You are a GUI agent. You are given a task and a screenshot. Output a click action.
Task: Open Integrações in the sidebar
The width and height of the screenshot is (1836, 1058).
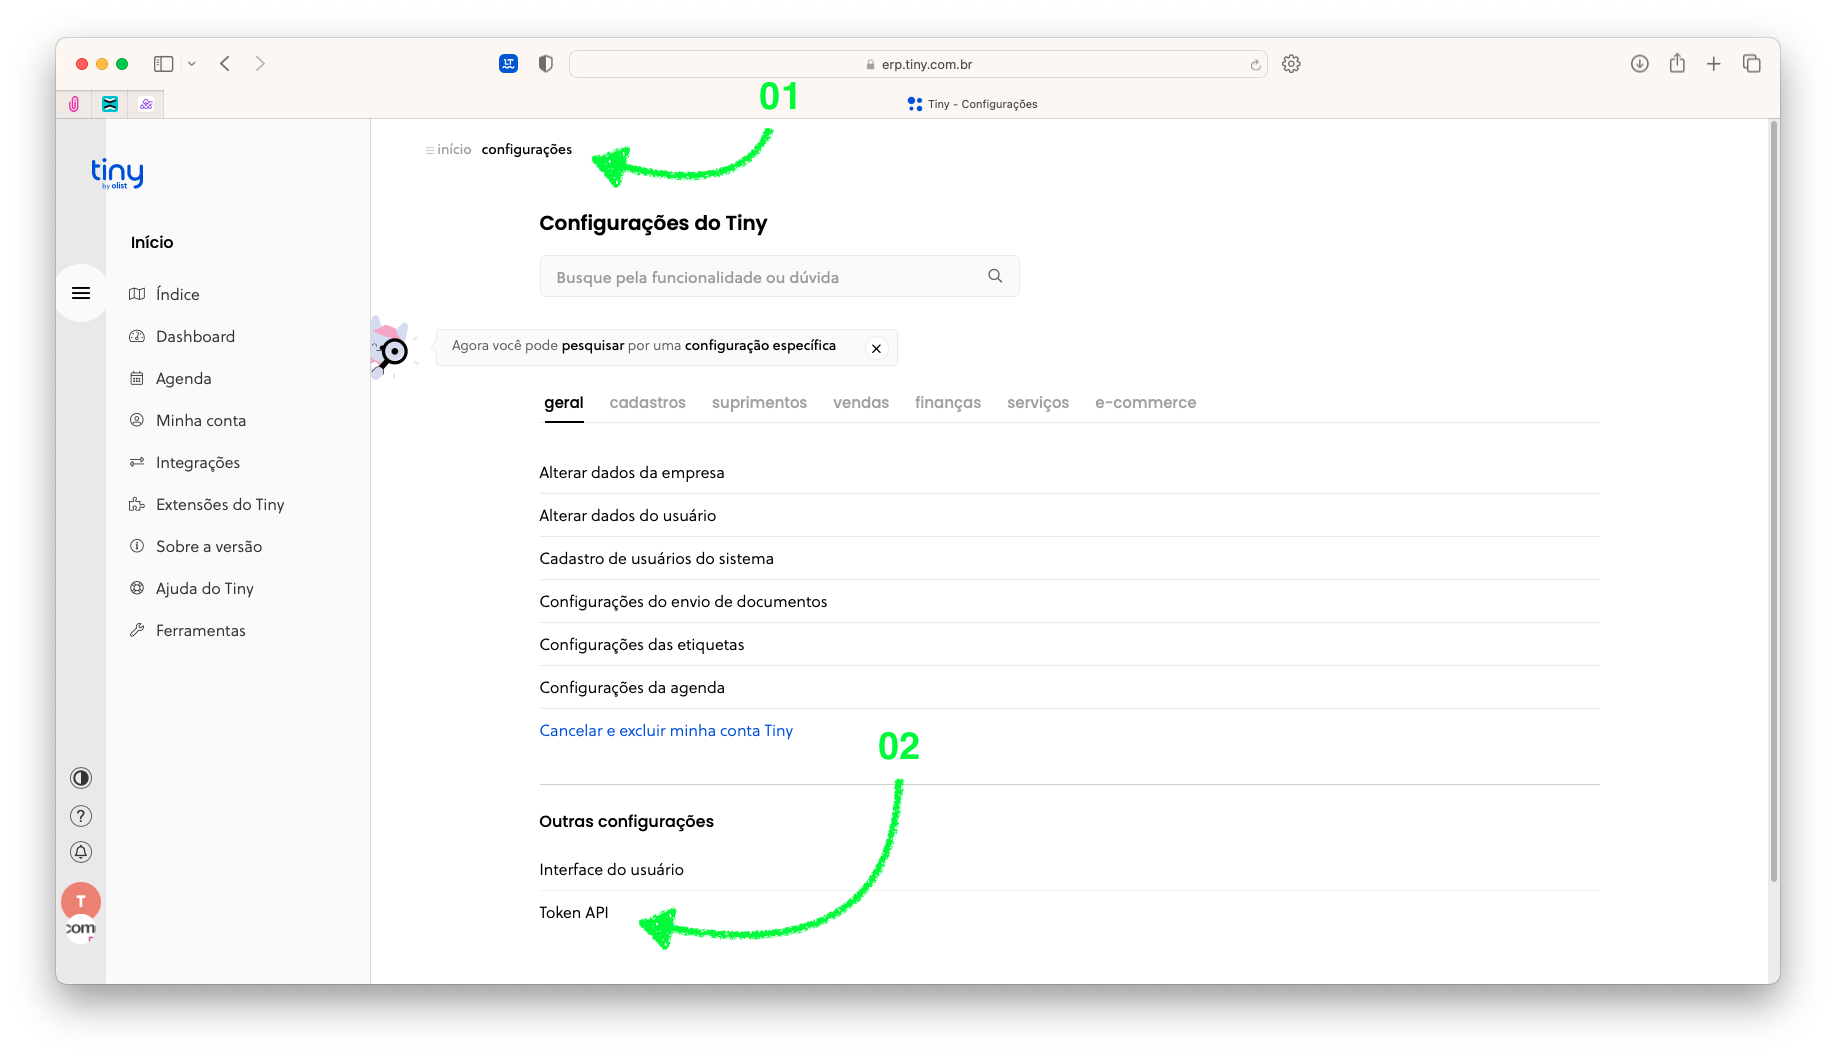(x=198, y=462)
